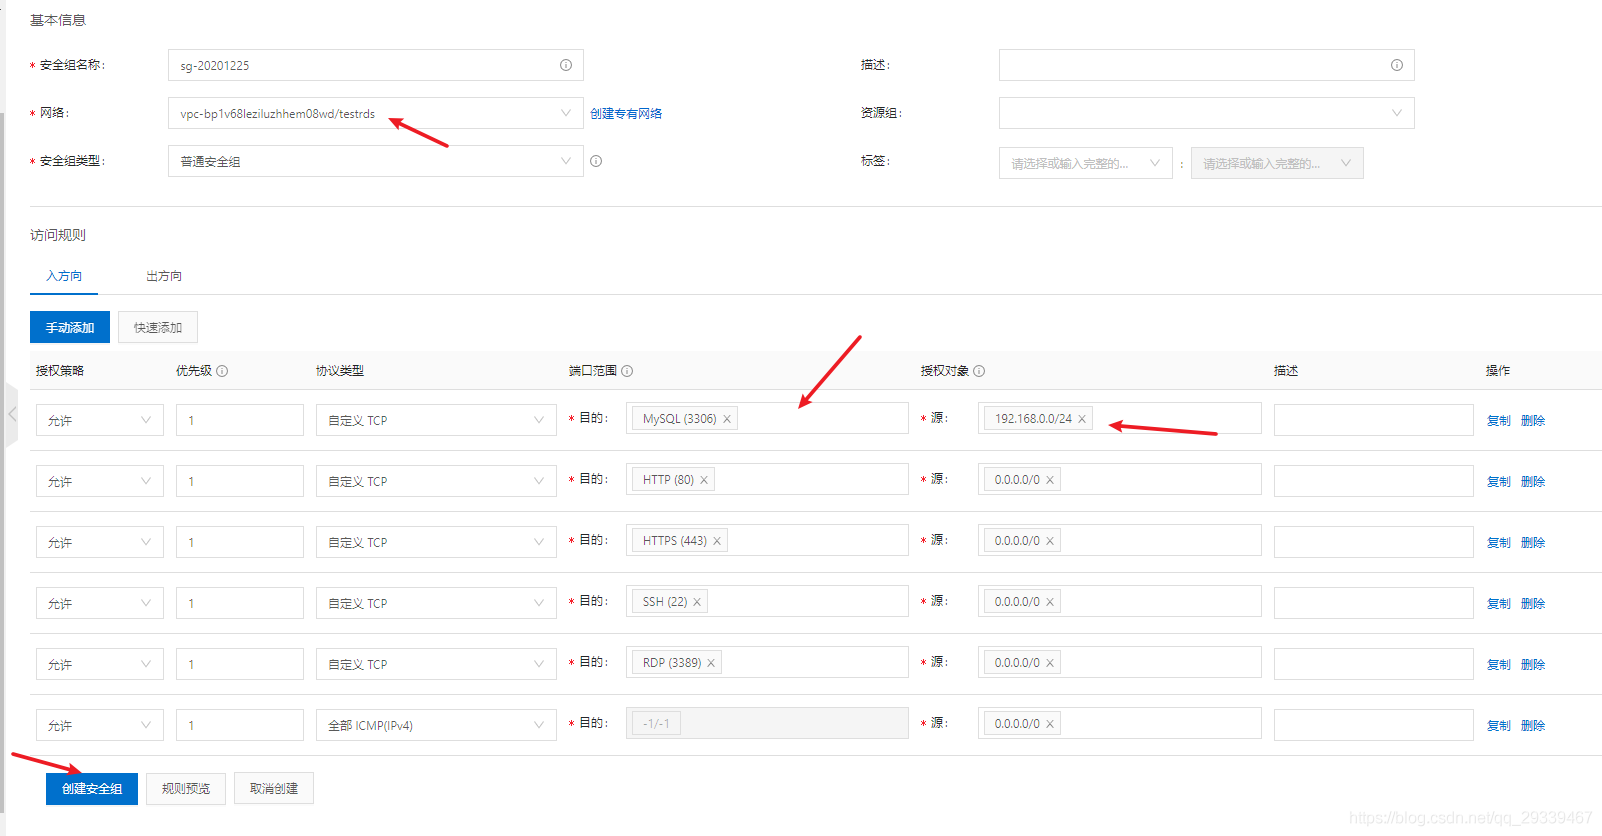Click 手动添加 button
The height and width of the screenshot is (836, 1602).
[70, 327]
